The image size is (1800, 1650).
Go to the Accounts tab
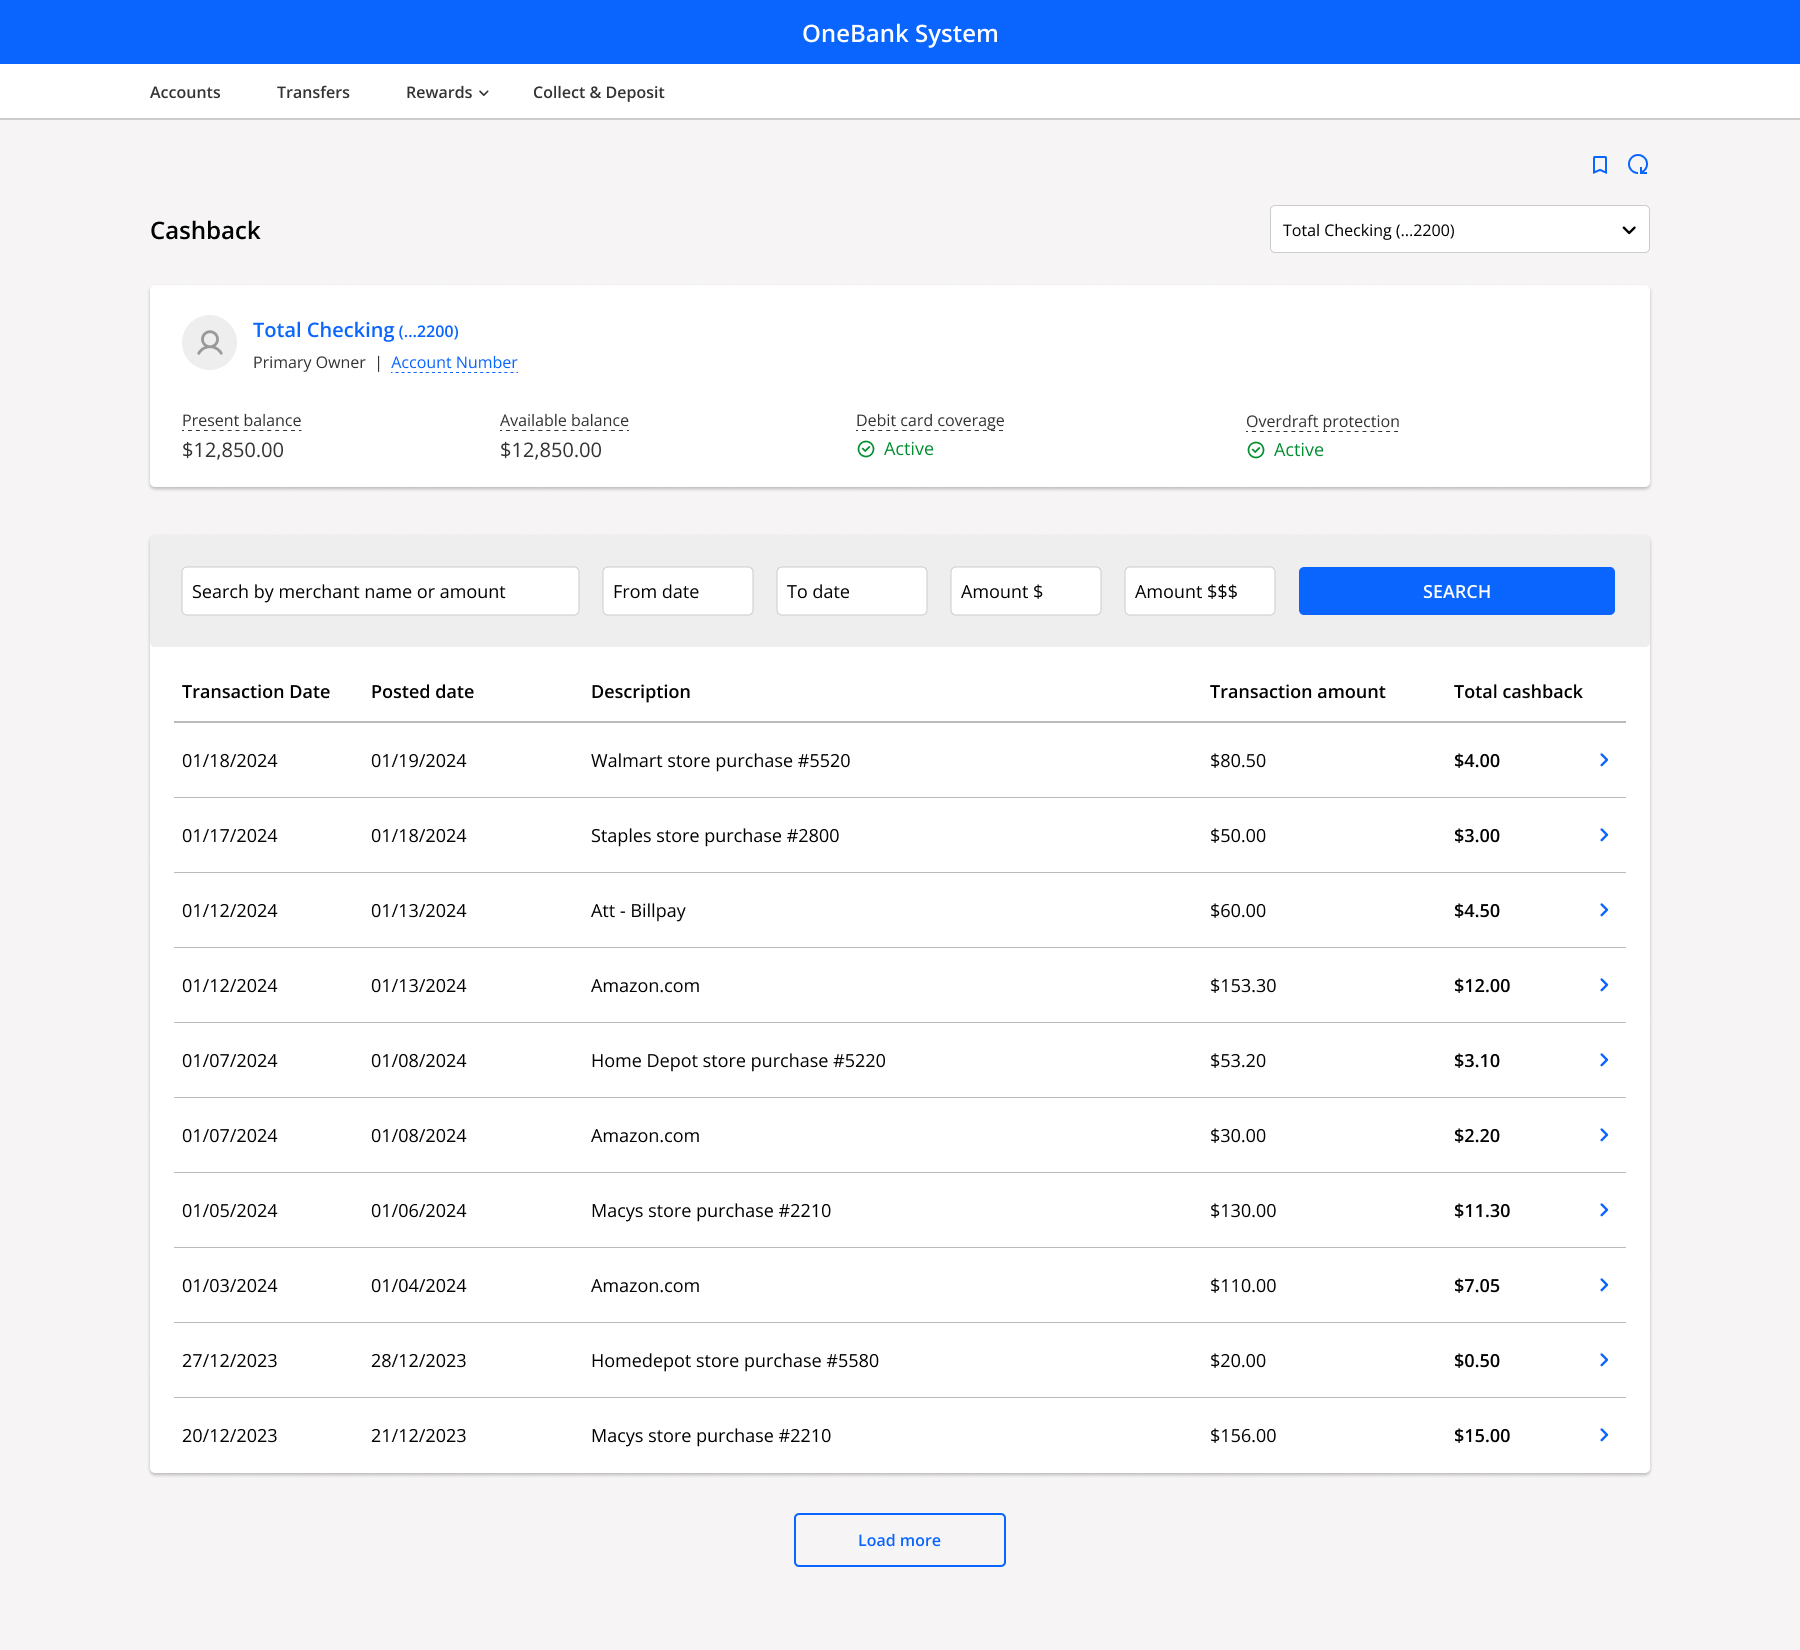point(185,92)
